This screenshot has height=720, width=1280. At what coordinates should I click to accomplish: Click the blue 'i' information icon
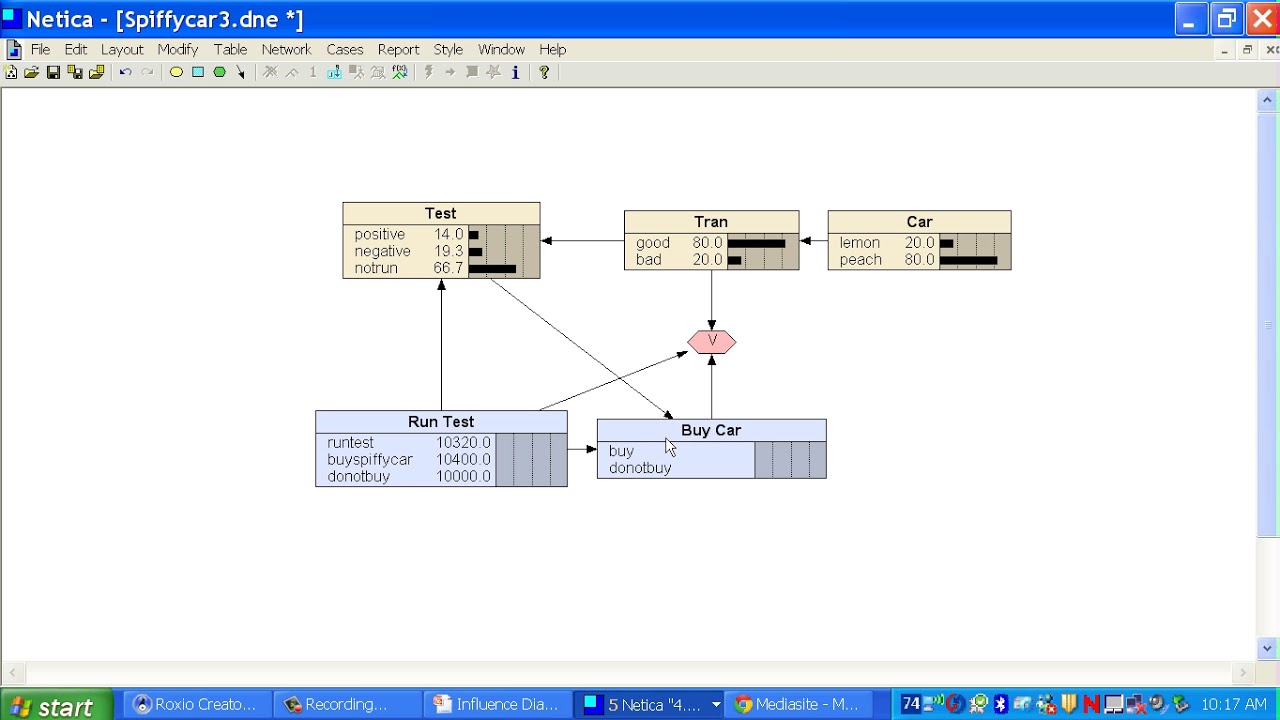[515, 72]
